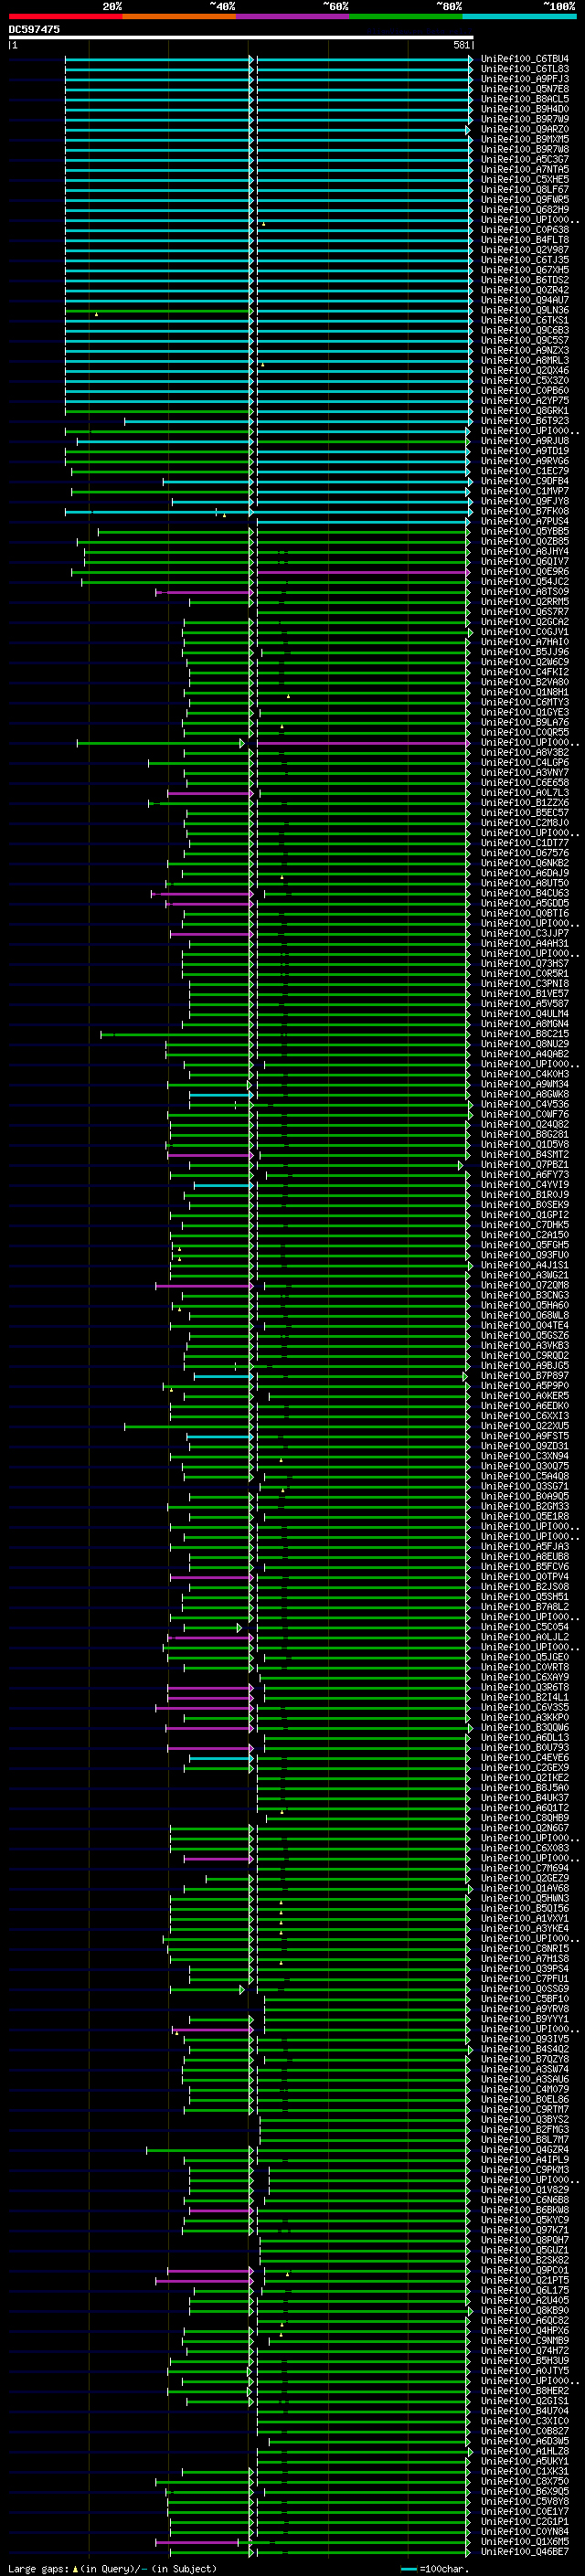Open entry UniRef100_A8V3B2
The width and height of the screenshot is (585, 2576).
[x=524, y=753]
